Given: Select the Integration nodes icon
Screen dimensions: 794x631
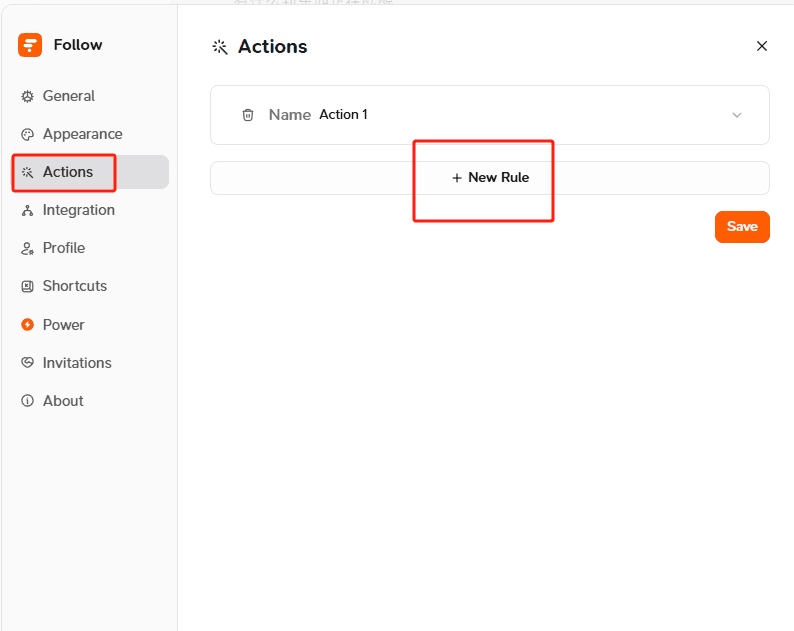Looking at the screenshot, I should click(x=27, y=210).
